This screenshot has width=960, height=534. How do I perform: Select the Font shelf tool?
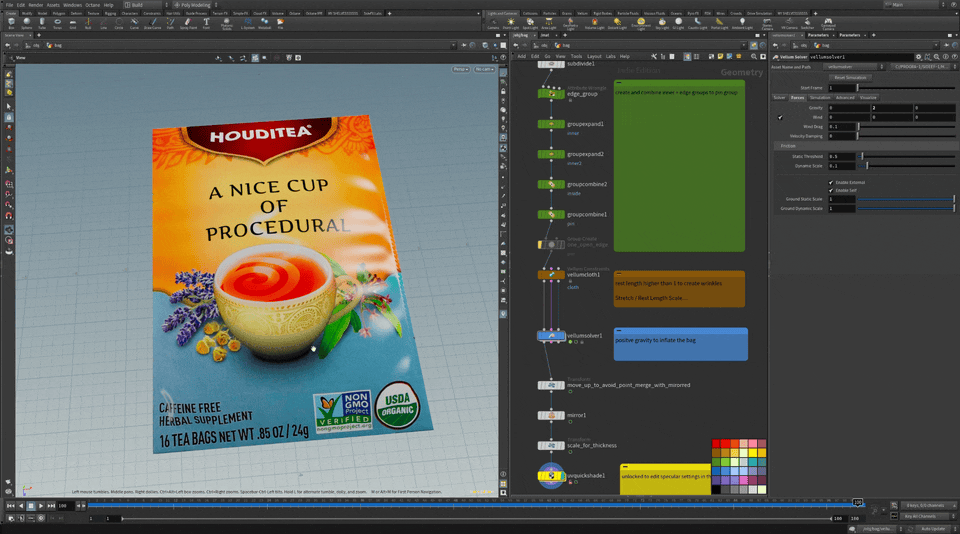(206, 23)
